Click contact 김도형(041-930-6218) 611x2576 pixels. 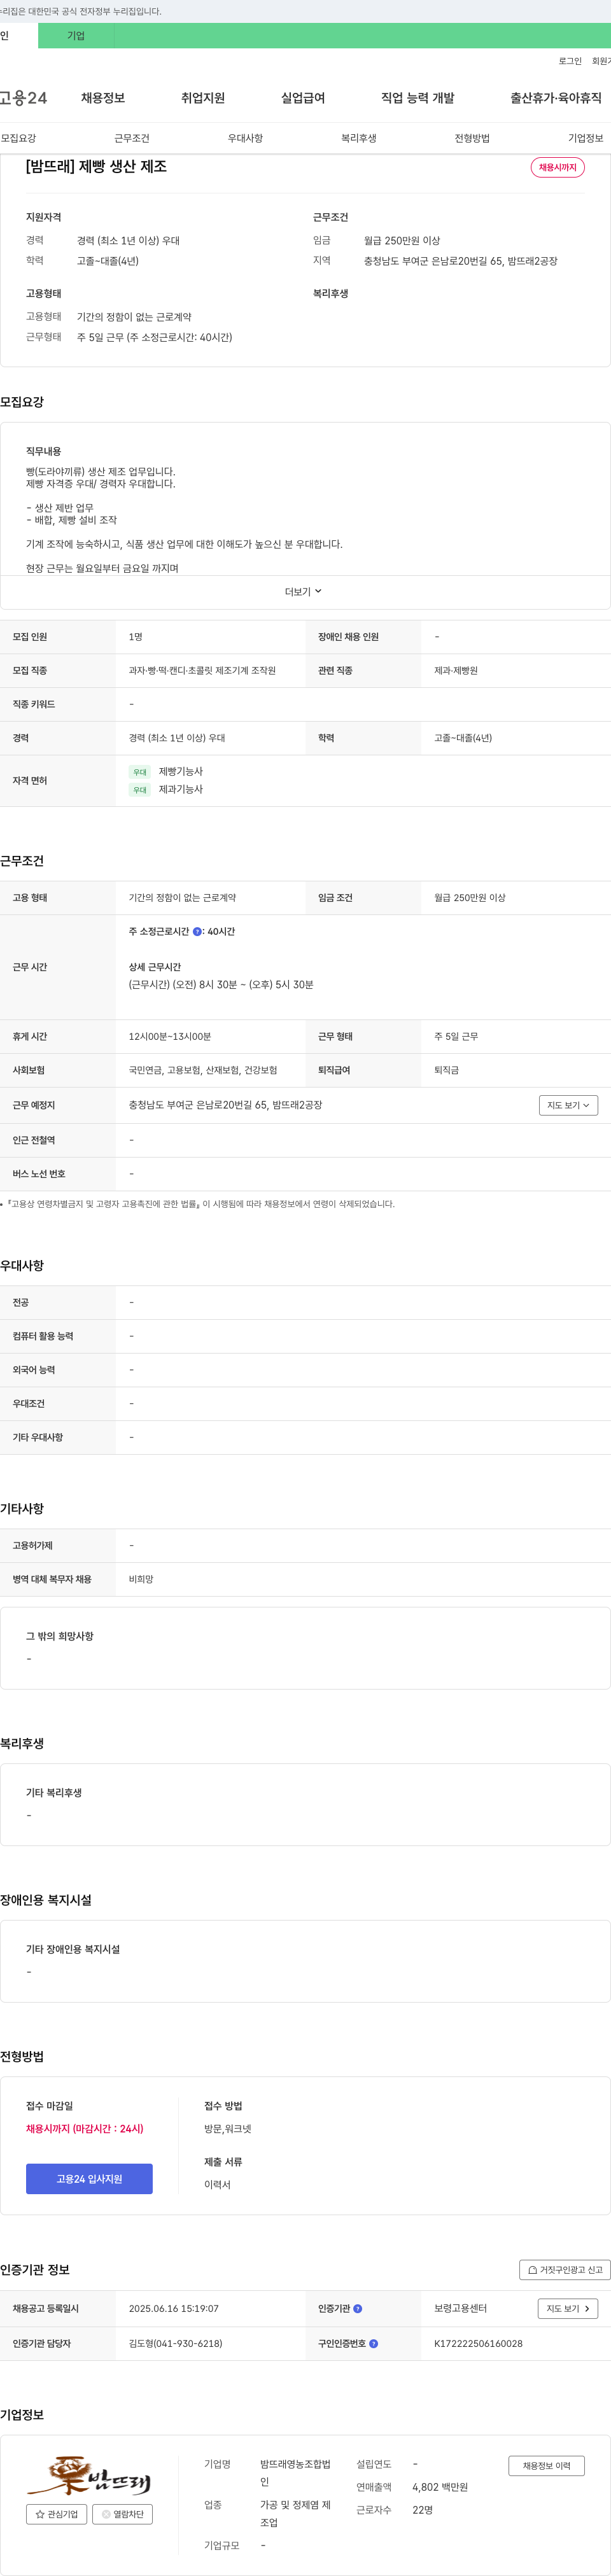point(176,2343)
